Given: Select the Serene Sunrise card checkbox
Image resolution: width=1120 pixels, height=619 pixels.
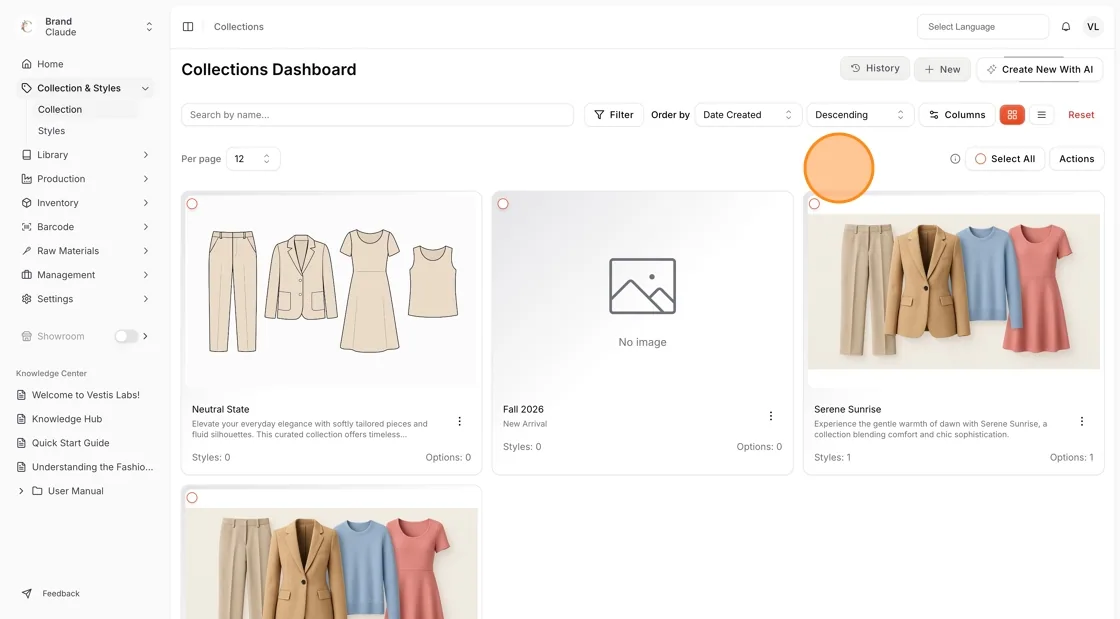Looking at the screenshot, I should pos(814,204).
